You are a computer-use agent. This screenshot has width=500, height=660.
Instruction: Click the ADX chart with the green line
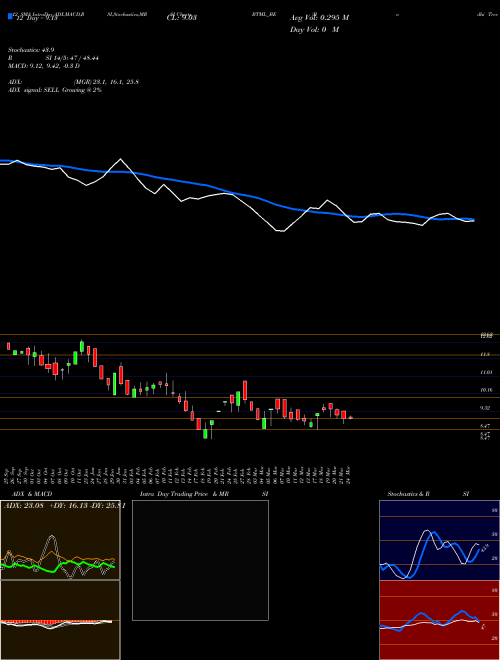60,540
